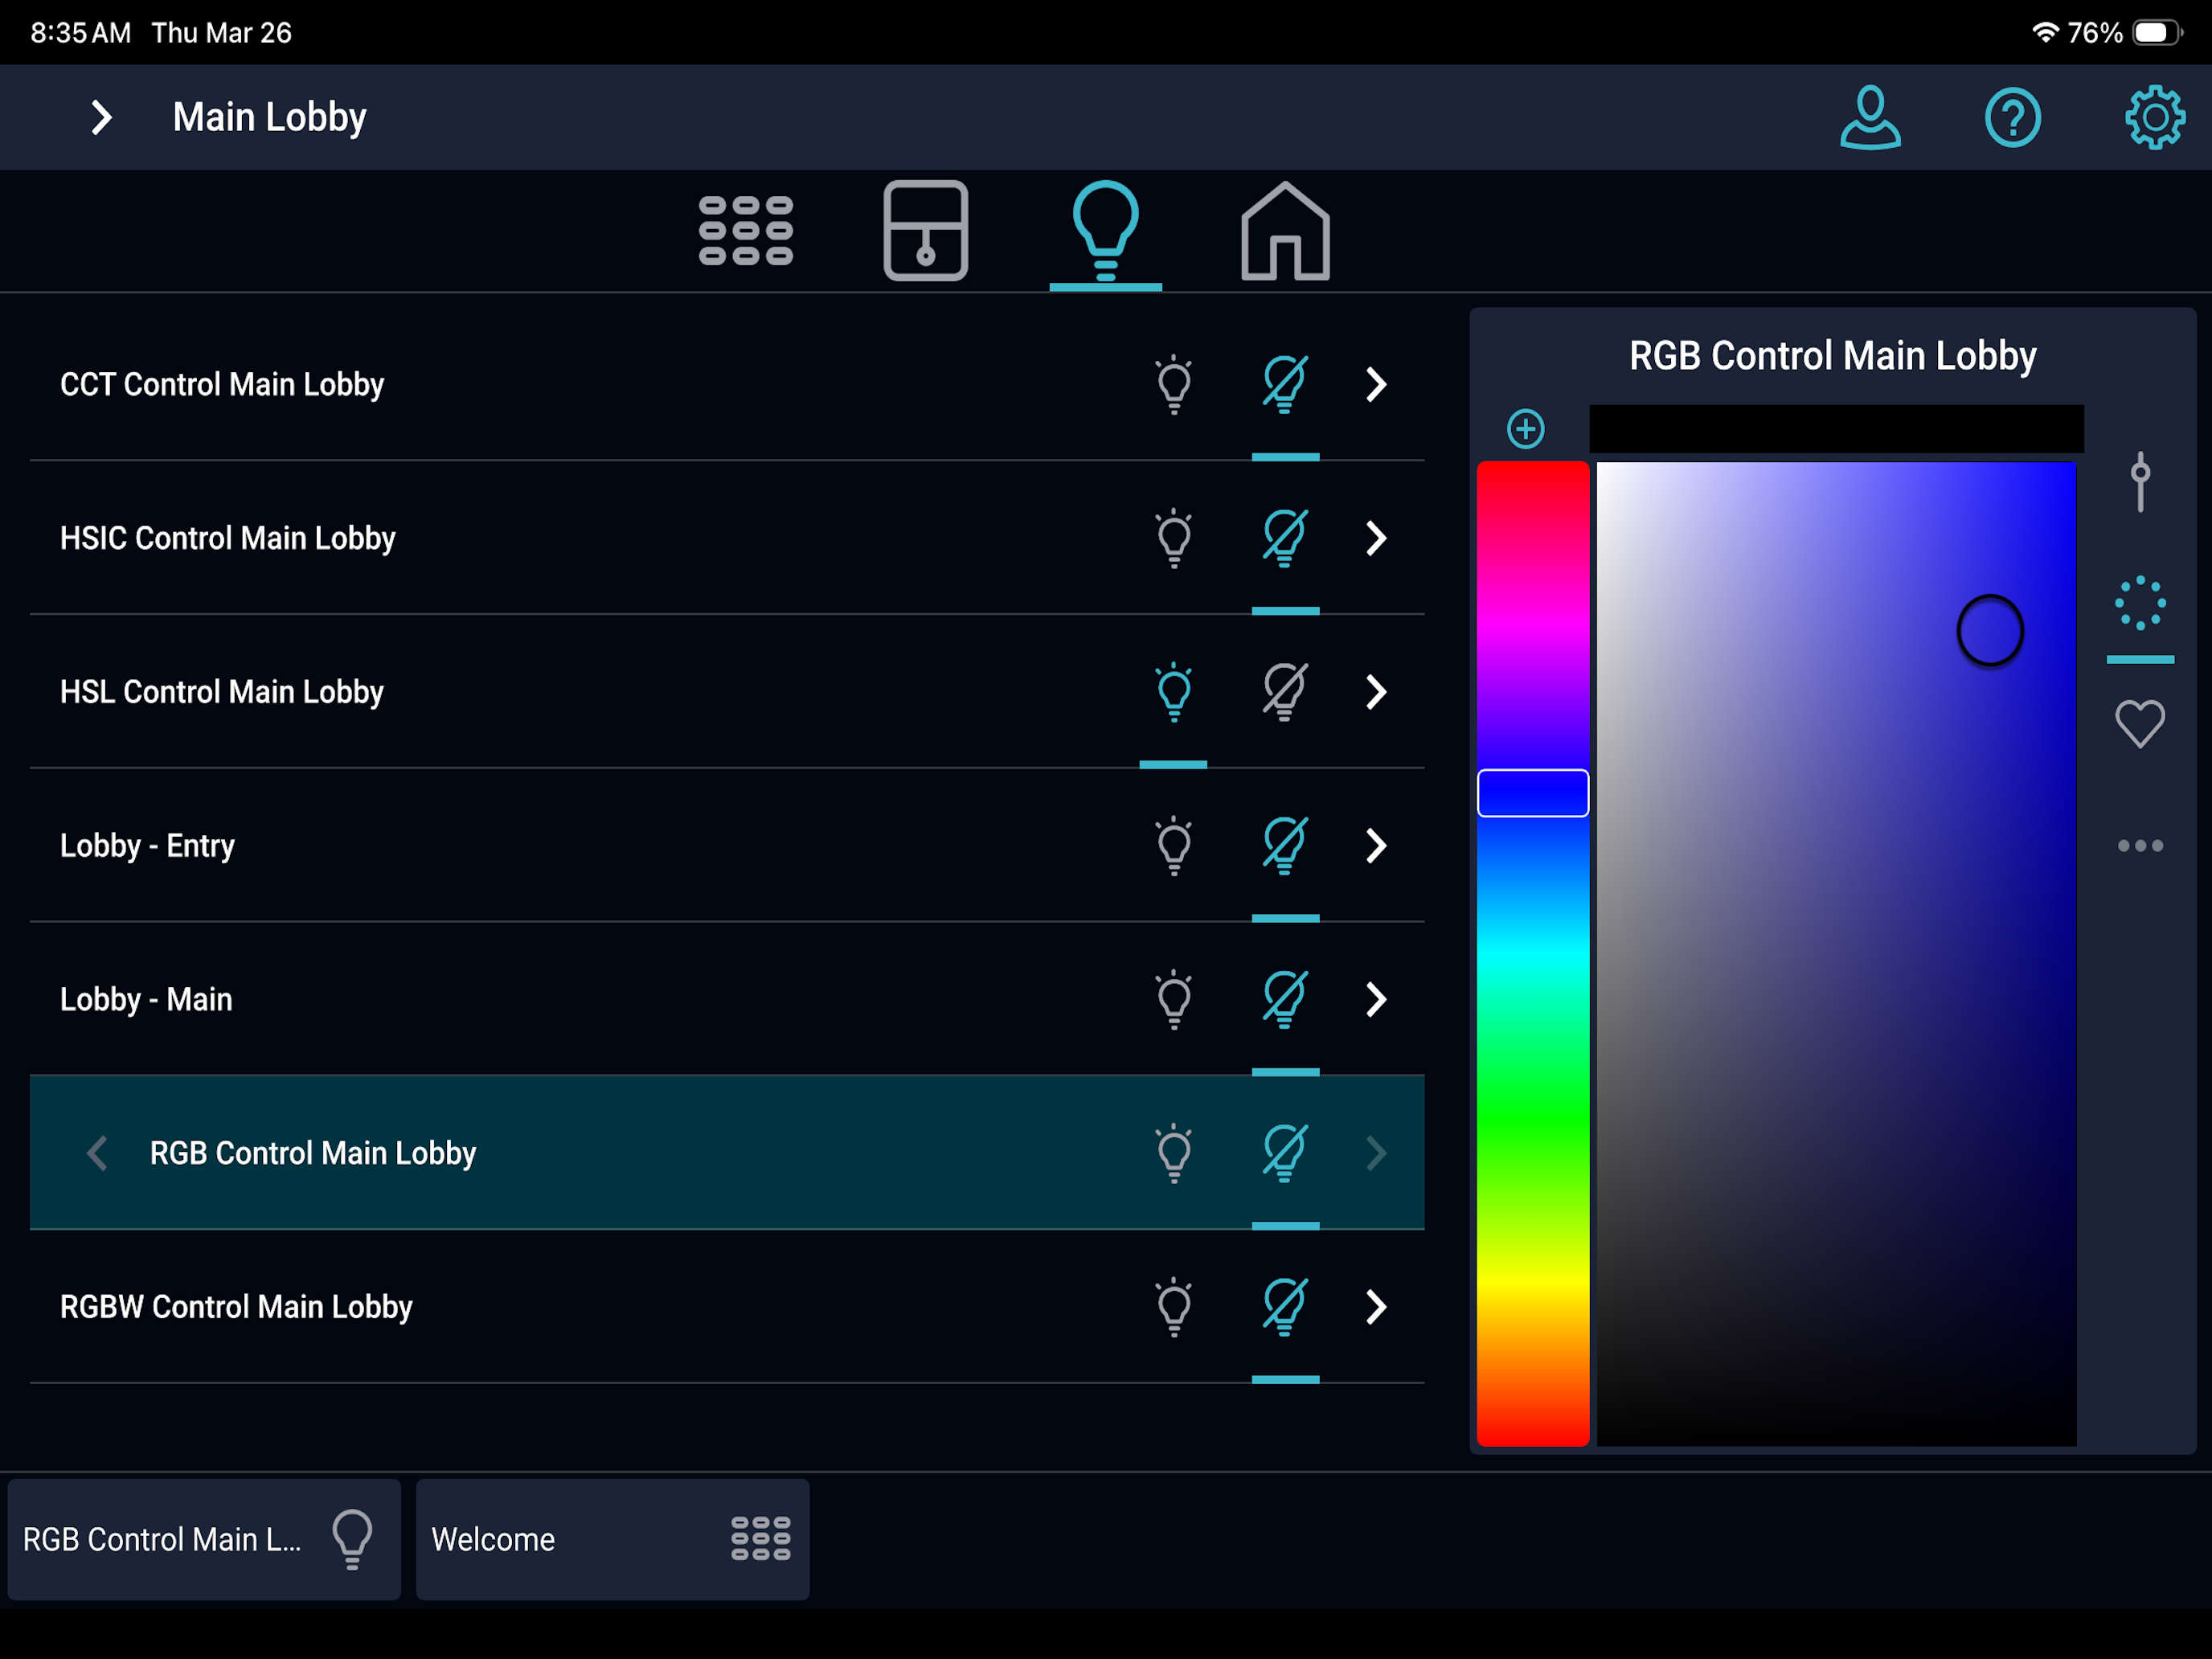
Task: Click right chevron in RGB Control row
Action: coord(1376,1153)
